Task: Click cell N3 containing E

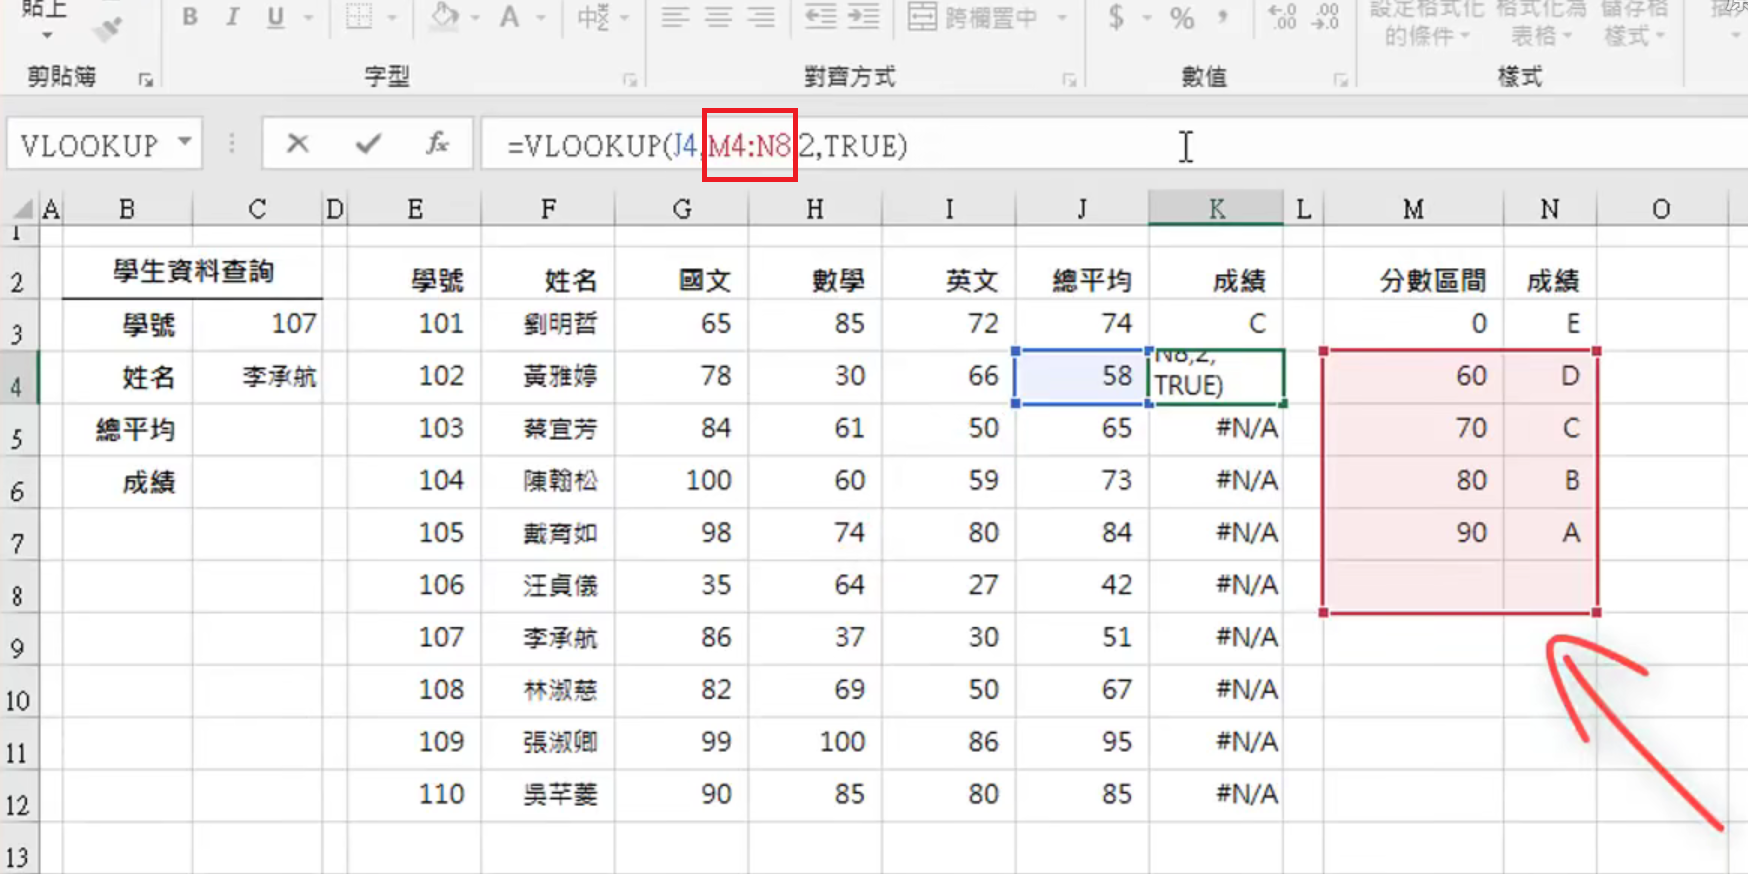Action: pos(1549,324)
